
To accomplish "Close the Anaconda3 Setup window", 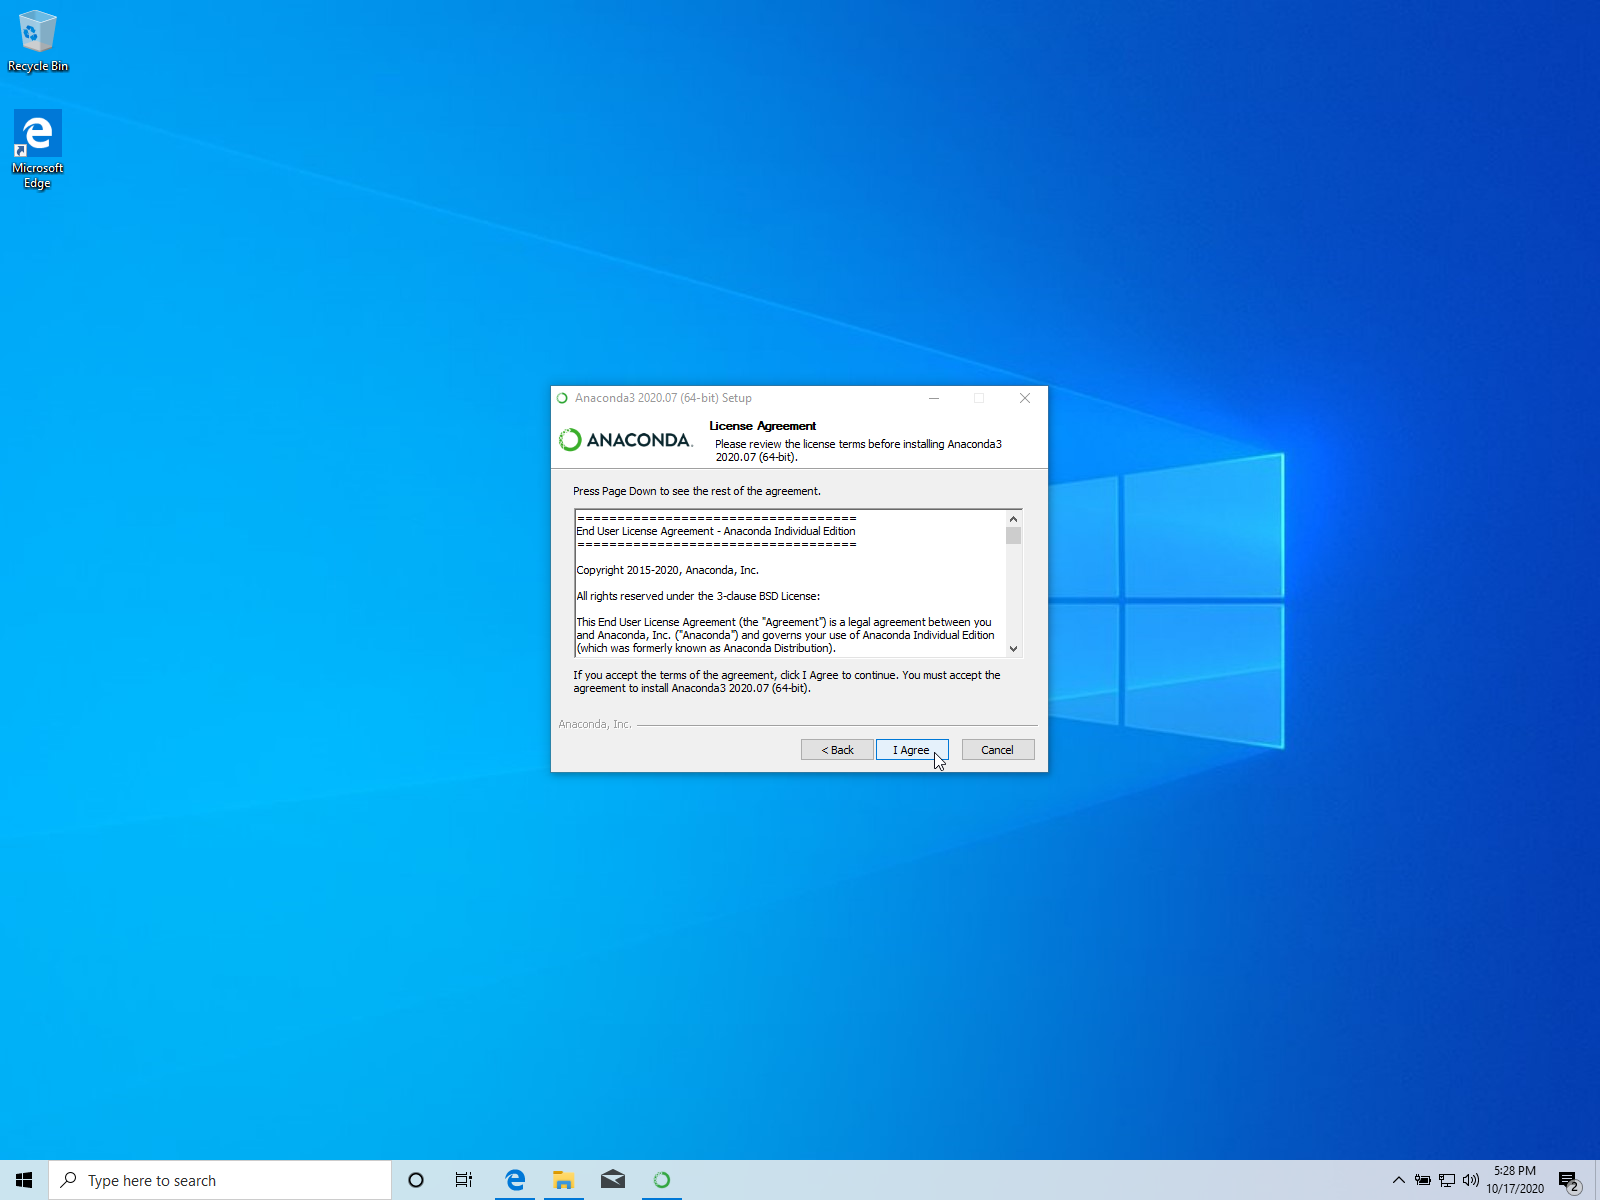I will click(x=1025, y=398).
